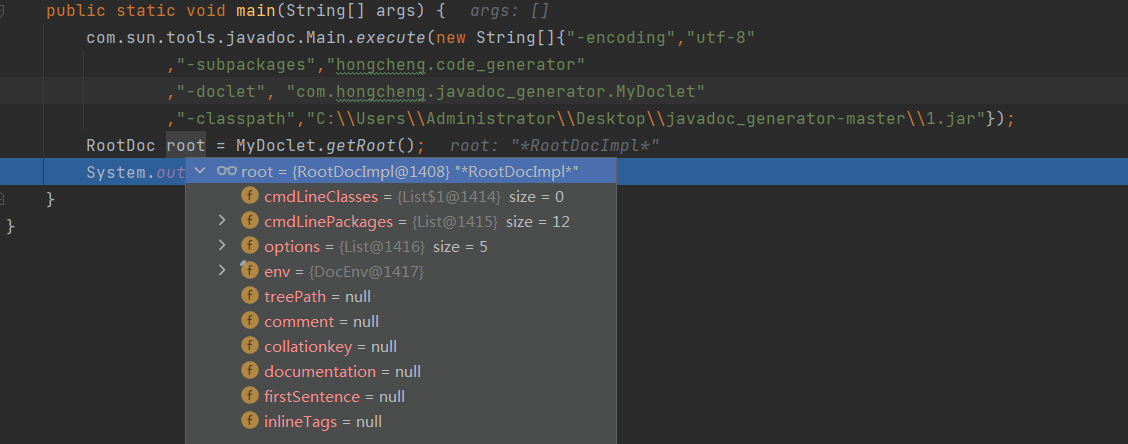Screen dimensions: 1128x444
Task: Collapse the root variable node
Action: coord(201,171)
